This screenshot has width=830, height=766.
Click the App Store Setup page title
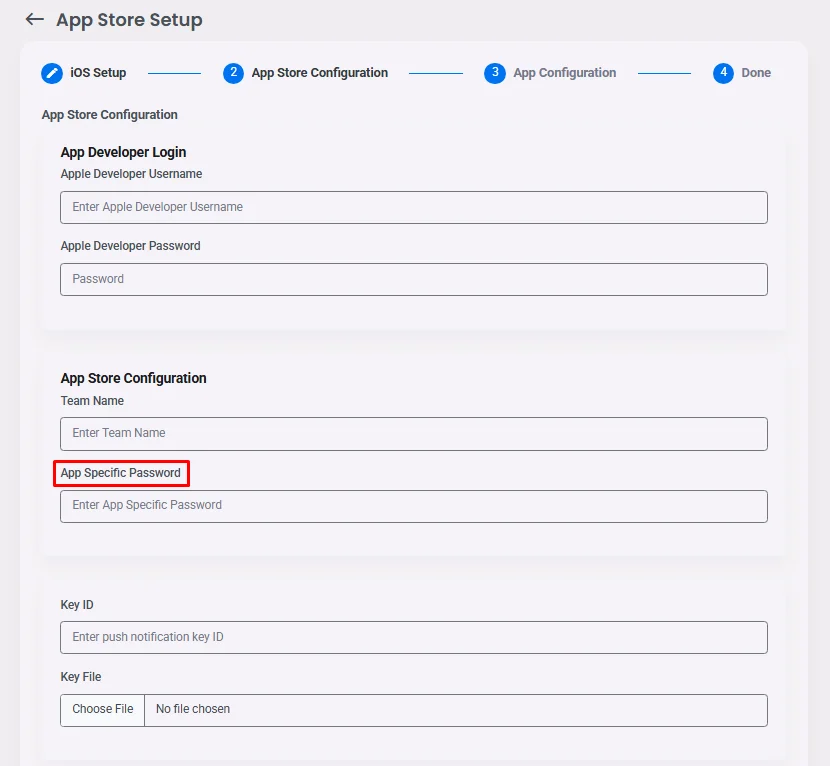click(129, 20)
